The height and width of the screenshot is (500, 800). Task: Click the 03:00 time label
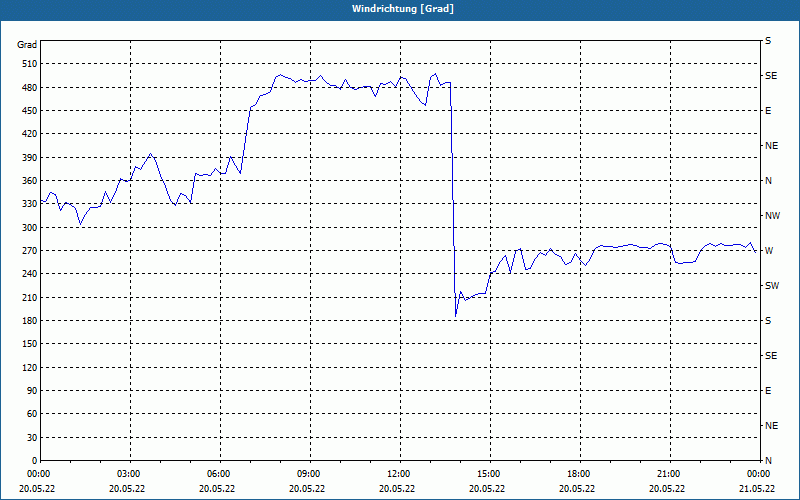tap(128, 473)
